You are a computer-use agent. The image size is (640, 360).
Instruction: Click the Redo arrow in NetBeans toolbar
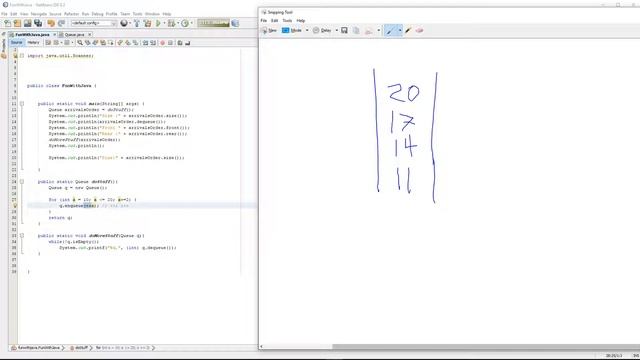61,23
